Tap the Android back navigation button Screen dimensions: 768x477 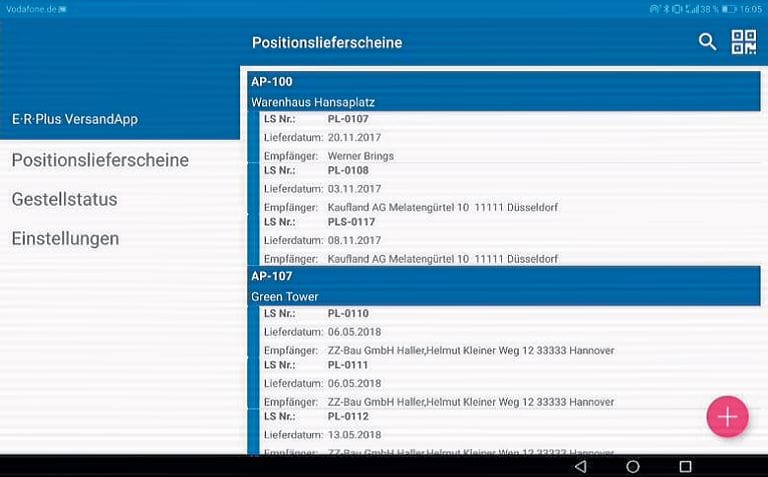[x=580, y=467]
